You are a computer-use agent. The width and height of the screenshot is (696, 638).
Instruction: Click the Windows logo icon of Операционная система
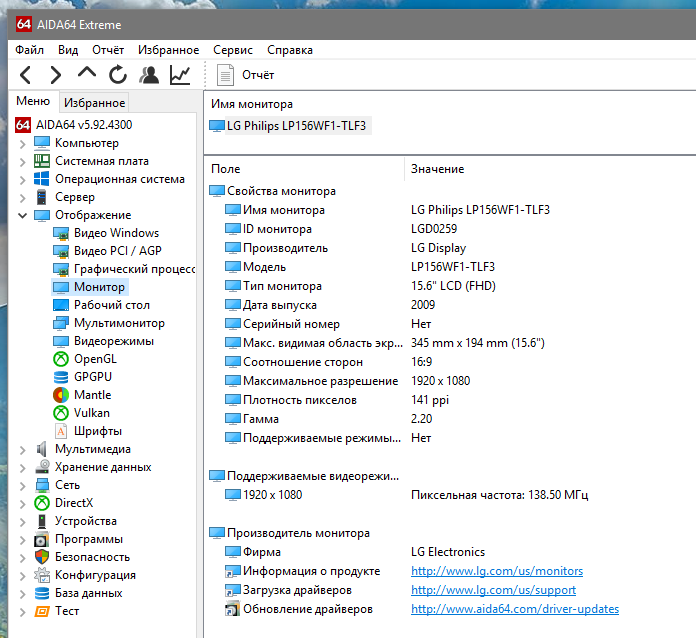(42, 179)
